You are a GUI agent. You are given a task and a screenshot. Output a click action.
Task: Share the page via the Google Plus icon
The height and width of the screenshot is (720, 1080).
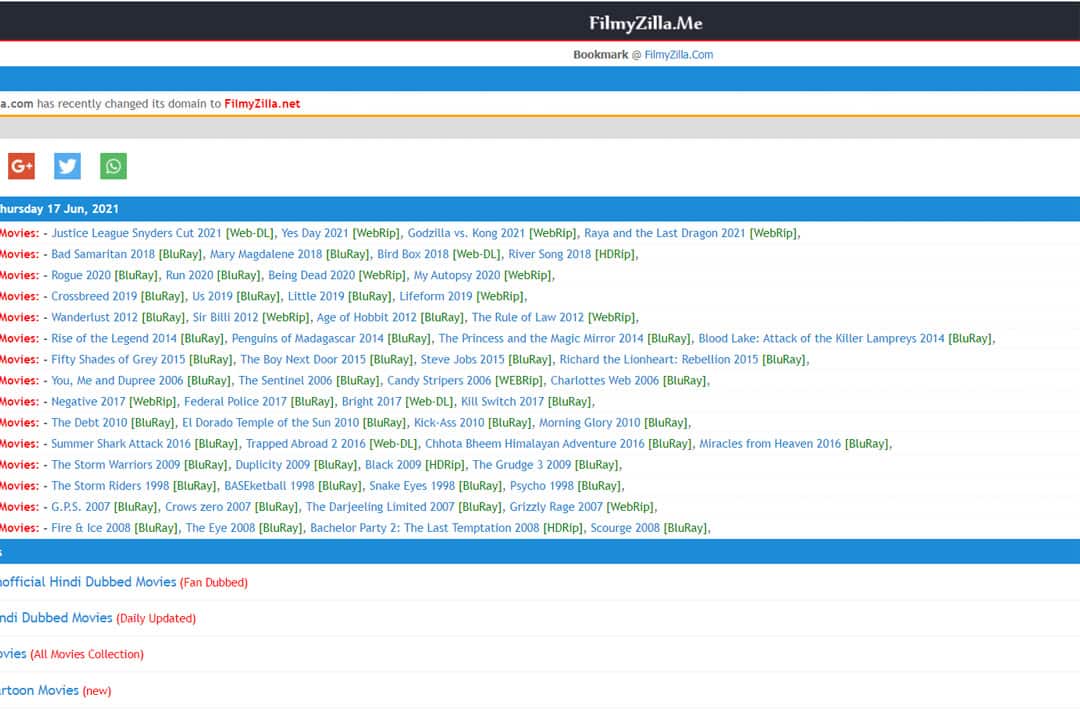coord(21,166)
